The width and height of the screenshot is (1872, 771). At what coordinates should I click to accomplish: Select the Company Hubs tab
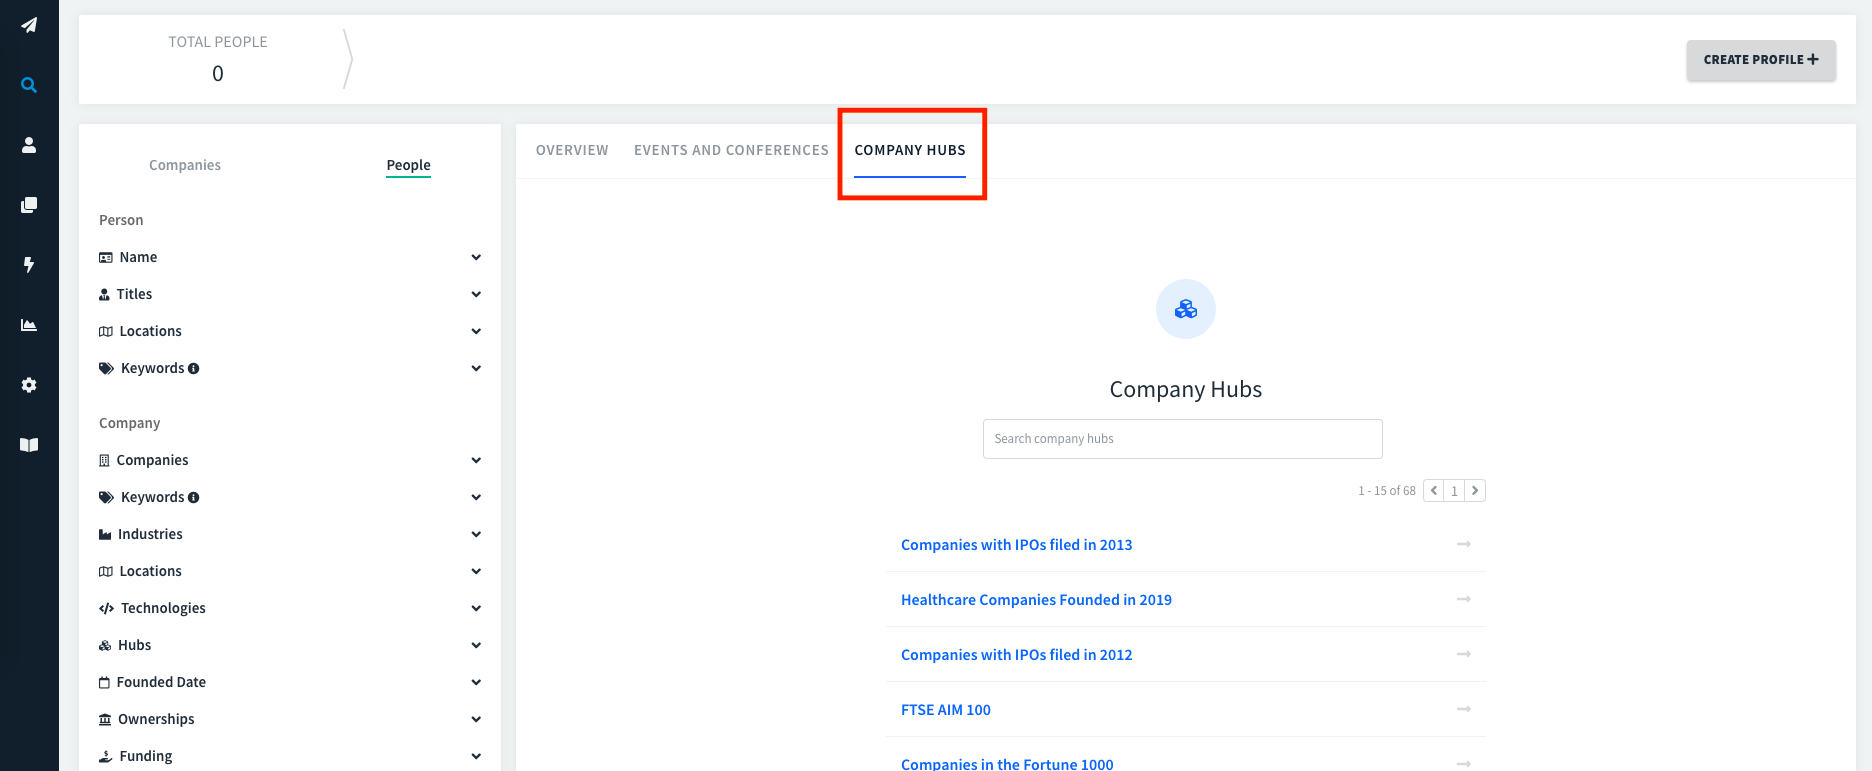pyautogui.click(x=910, y=150)
